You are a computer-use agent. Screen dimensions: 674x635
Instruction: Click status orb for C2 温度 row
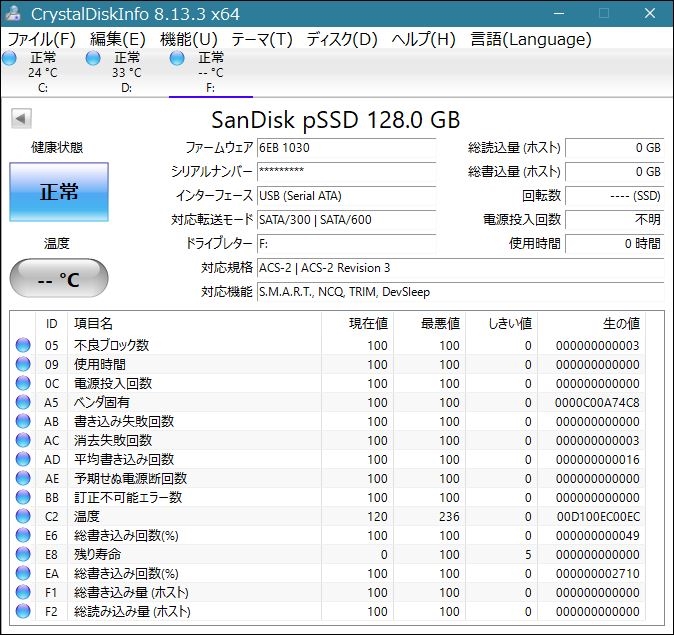[23, 516]
